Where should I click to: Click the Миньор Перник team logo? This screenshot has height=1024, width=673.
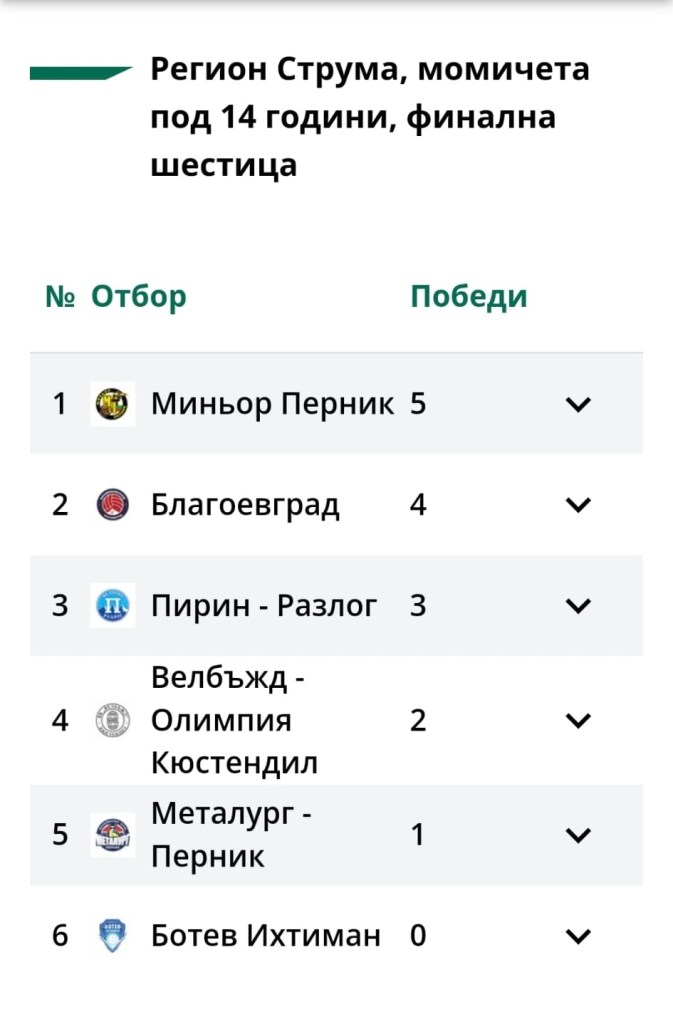click(112, 404)
